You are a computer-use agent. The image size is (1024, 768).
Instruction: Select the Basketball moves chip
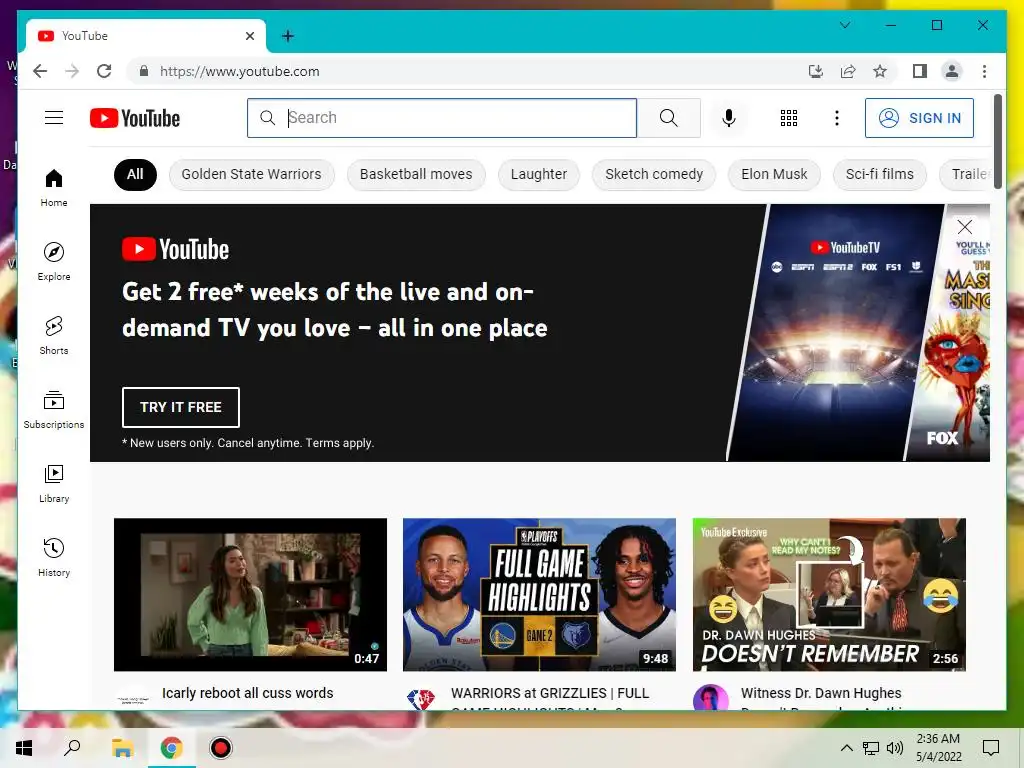coord(416,174)
